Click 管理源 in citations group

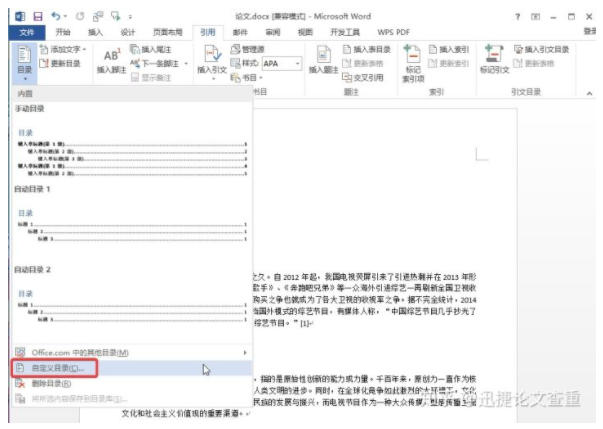point(248,49)
